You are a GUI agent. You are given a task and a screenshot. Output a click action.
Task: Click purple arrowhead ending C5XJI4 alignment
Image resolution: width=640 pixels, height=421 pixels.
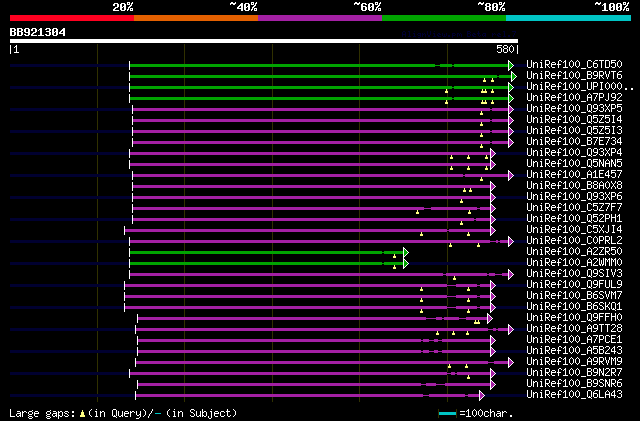[493, 231]
